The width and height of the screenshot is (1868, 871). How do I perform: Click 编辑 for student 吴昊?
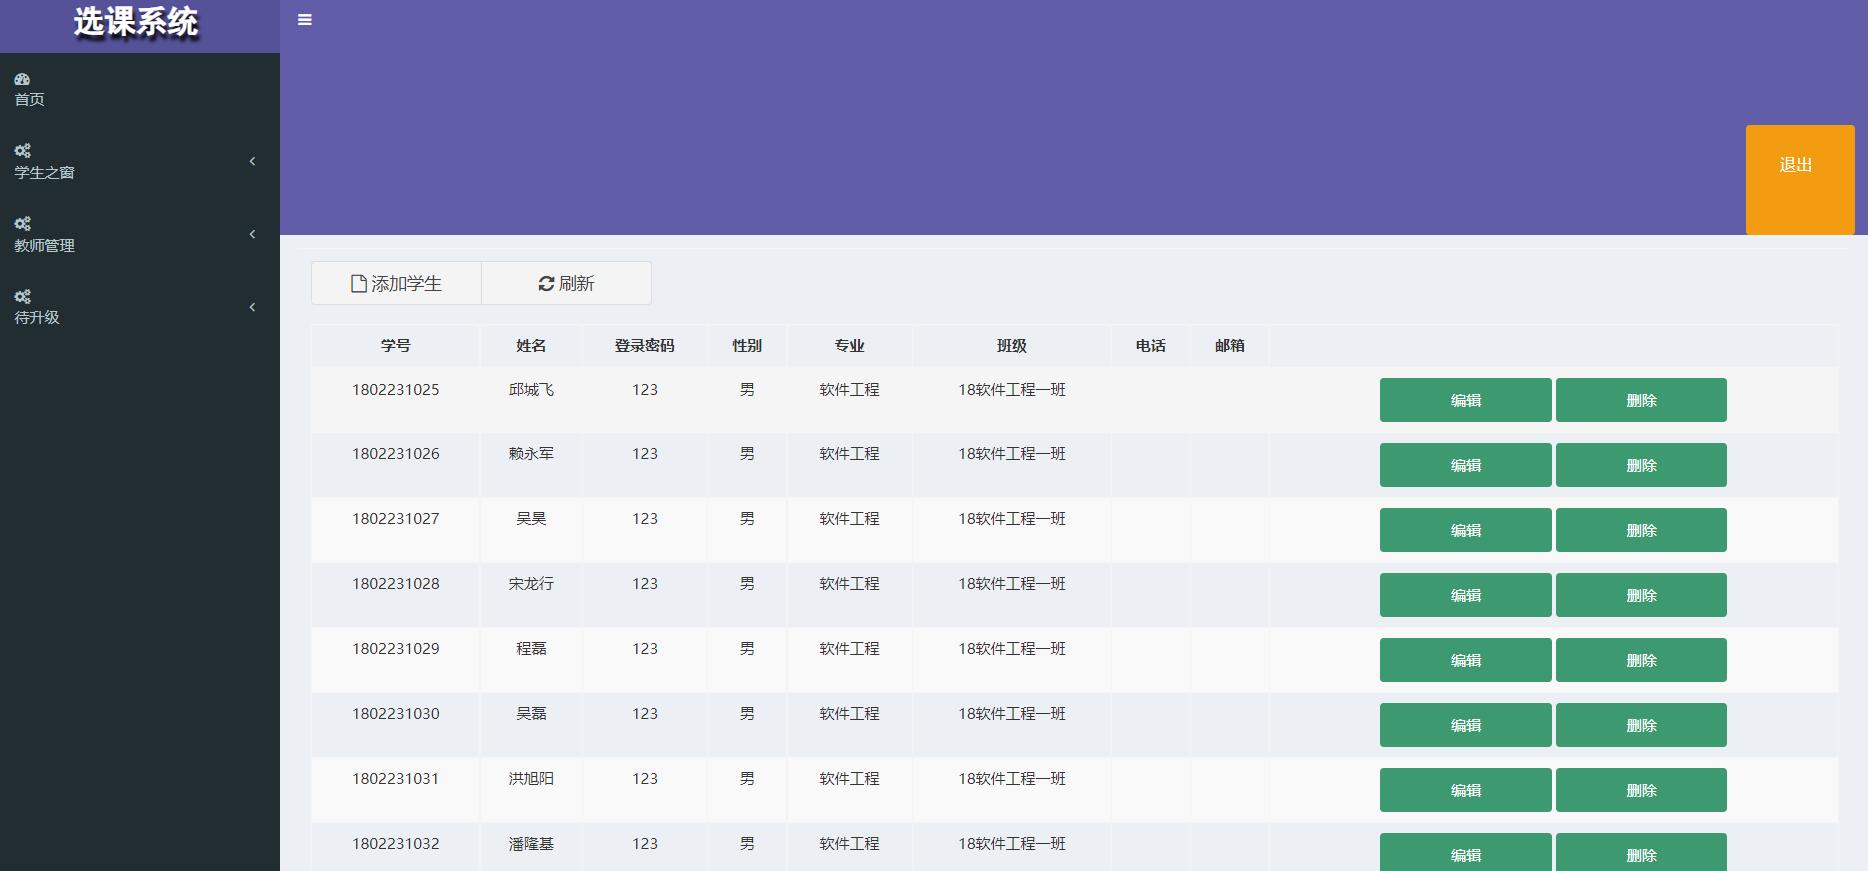coord(1466,530)
